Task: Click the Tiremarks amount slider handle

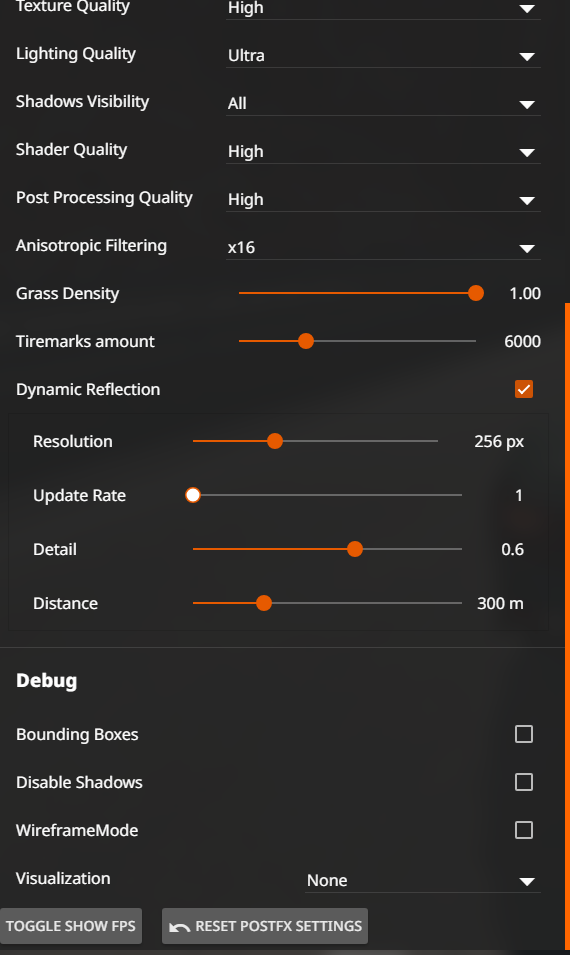Action: [x=306, y=341]
